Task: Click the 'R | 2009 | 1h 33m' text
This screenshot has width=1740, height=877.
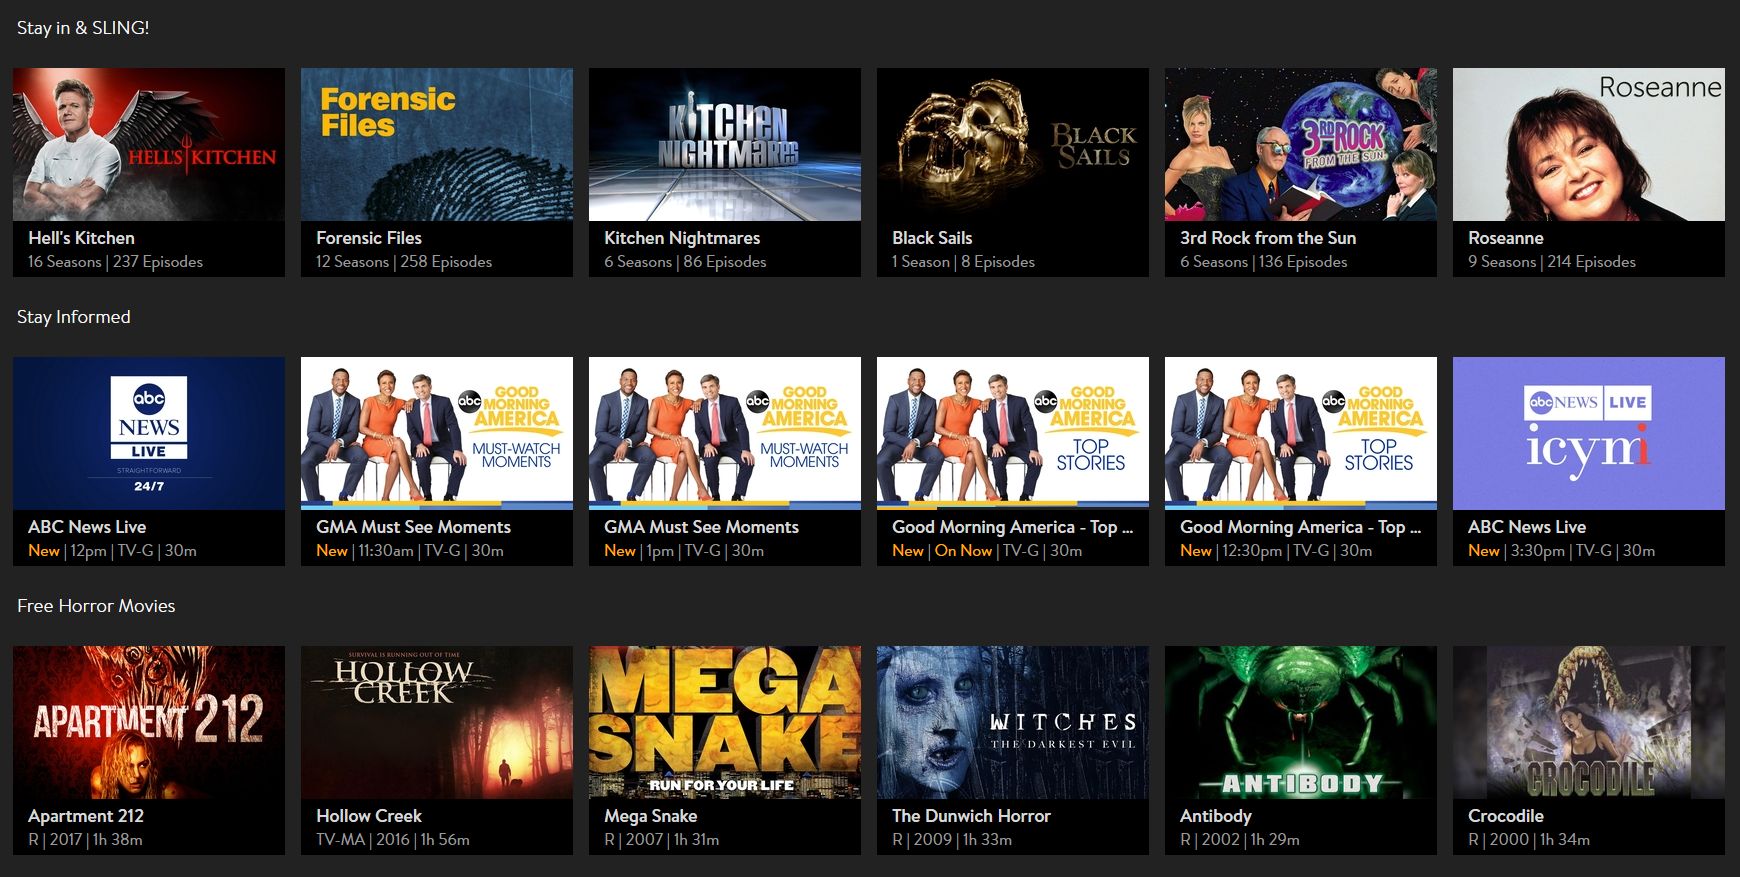Action: (952, 840)
